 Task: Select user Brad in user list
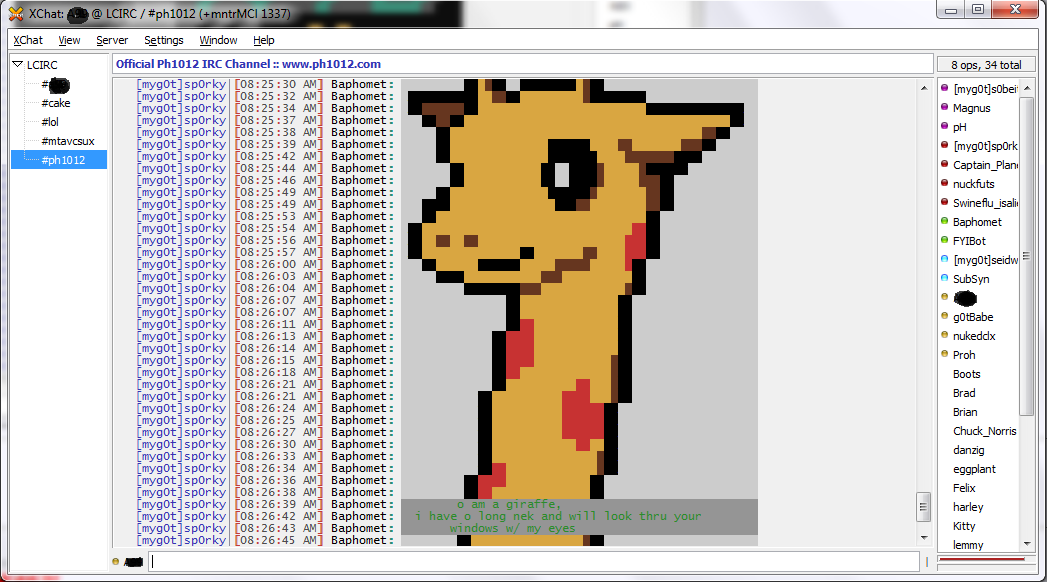964,393
